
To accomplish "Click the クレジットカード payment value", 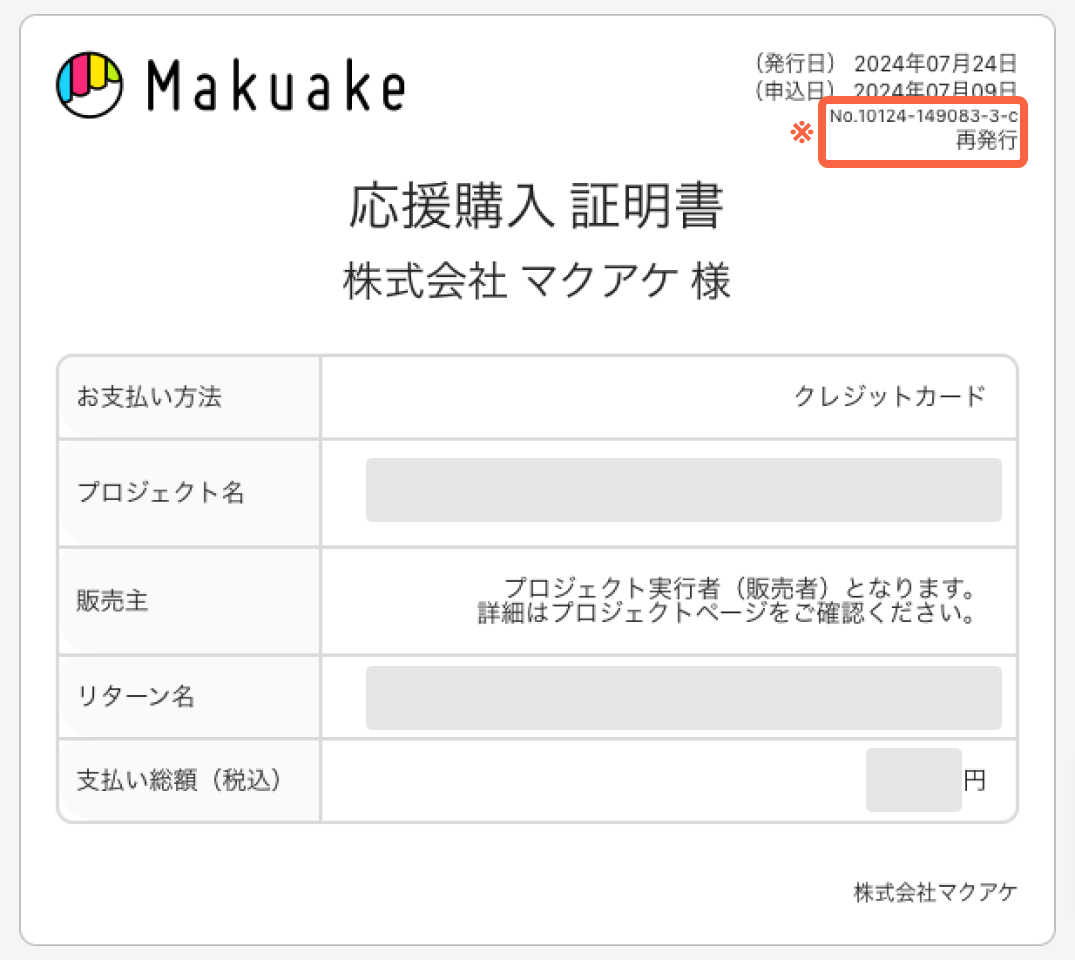I will click(x=889, y=396).
